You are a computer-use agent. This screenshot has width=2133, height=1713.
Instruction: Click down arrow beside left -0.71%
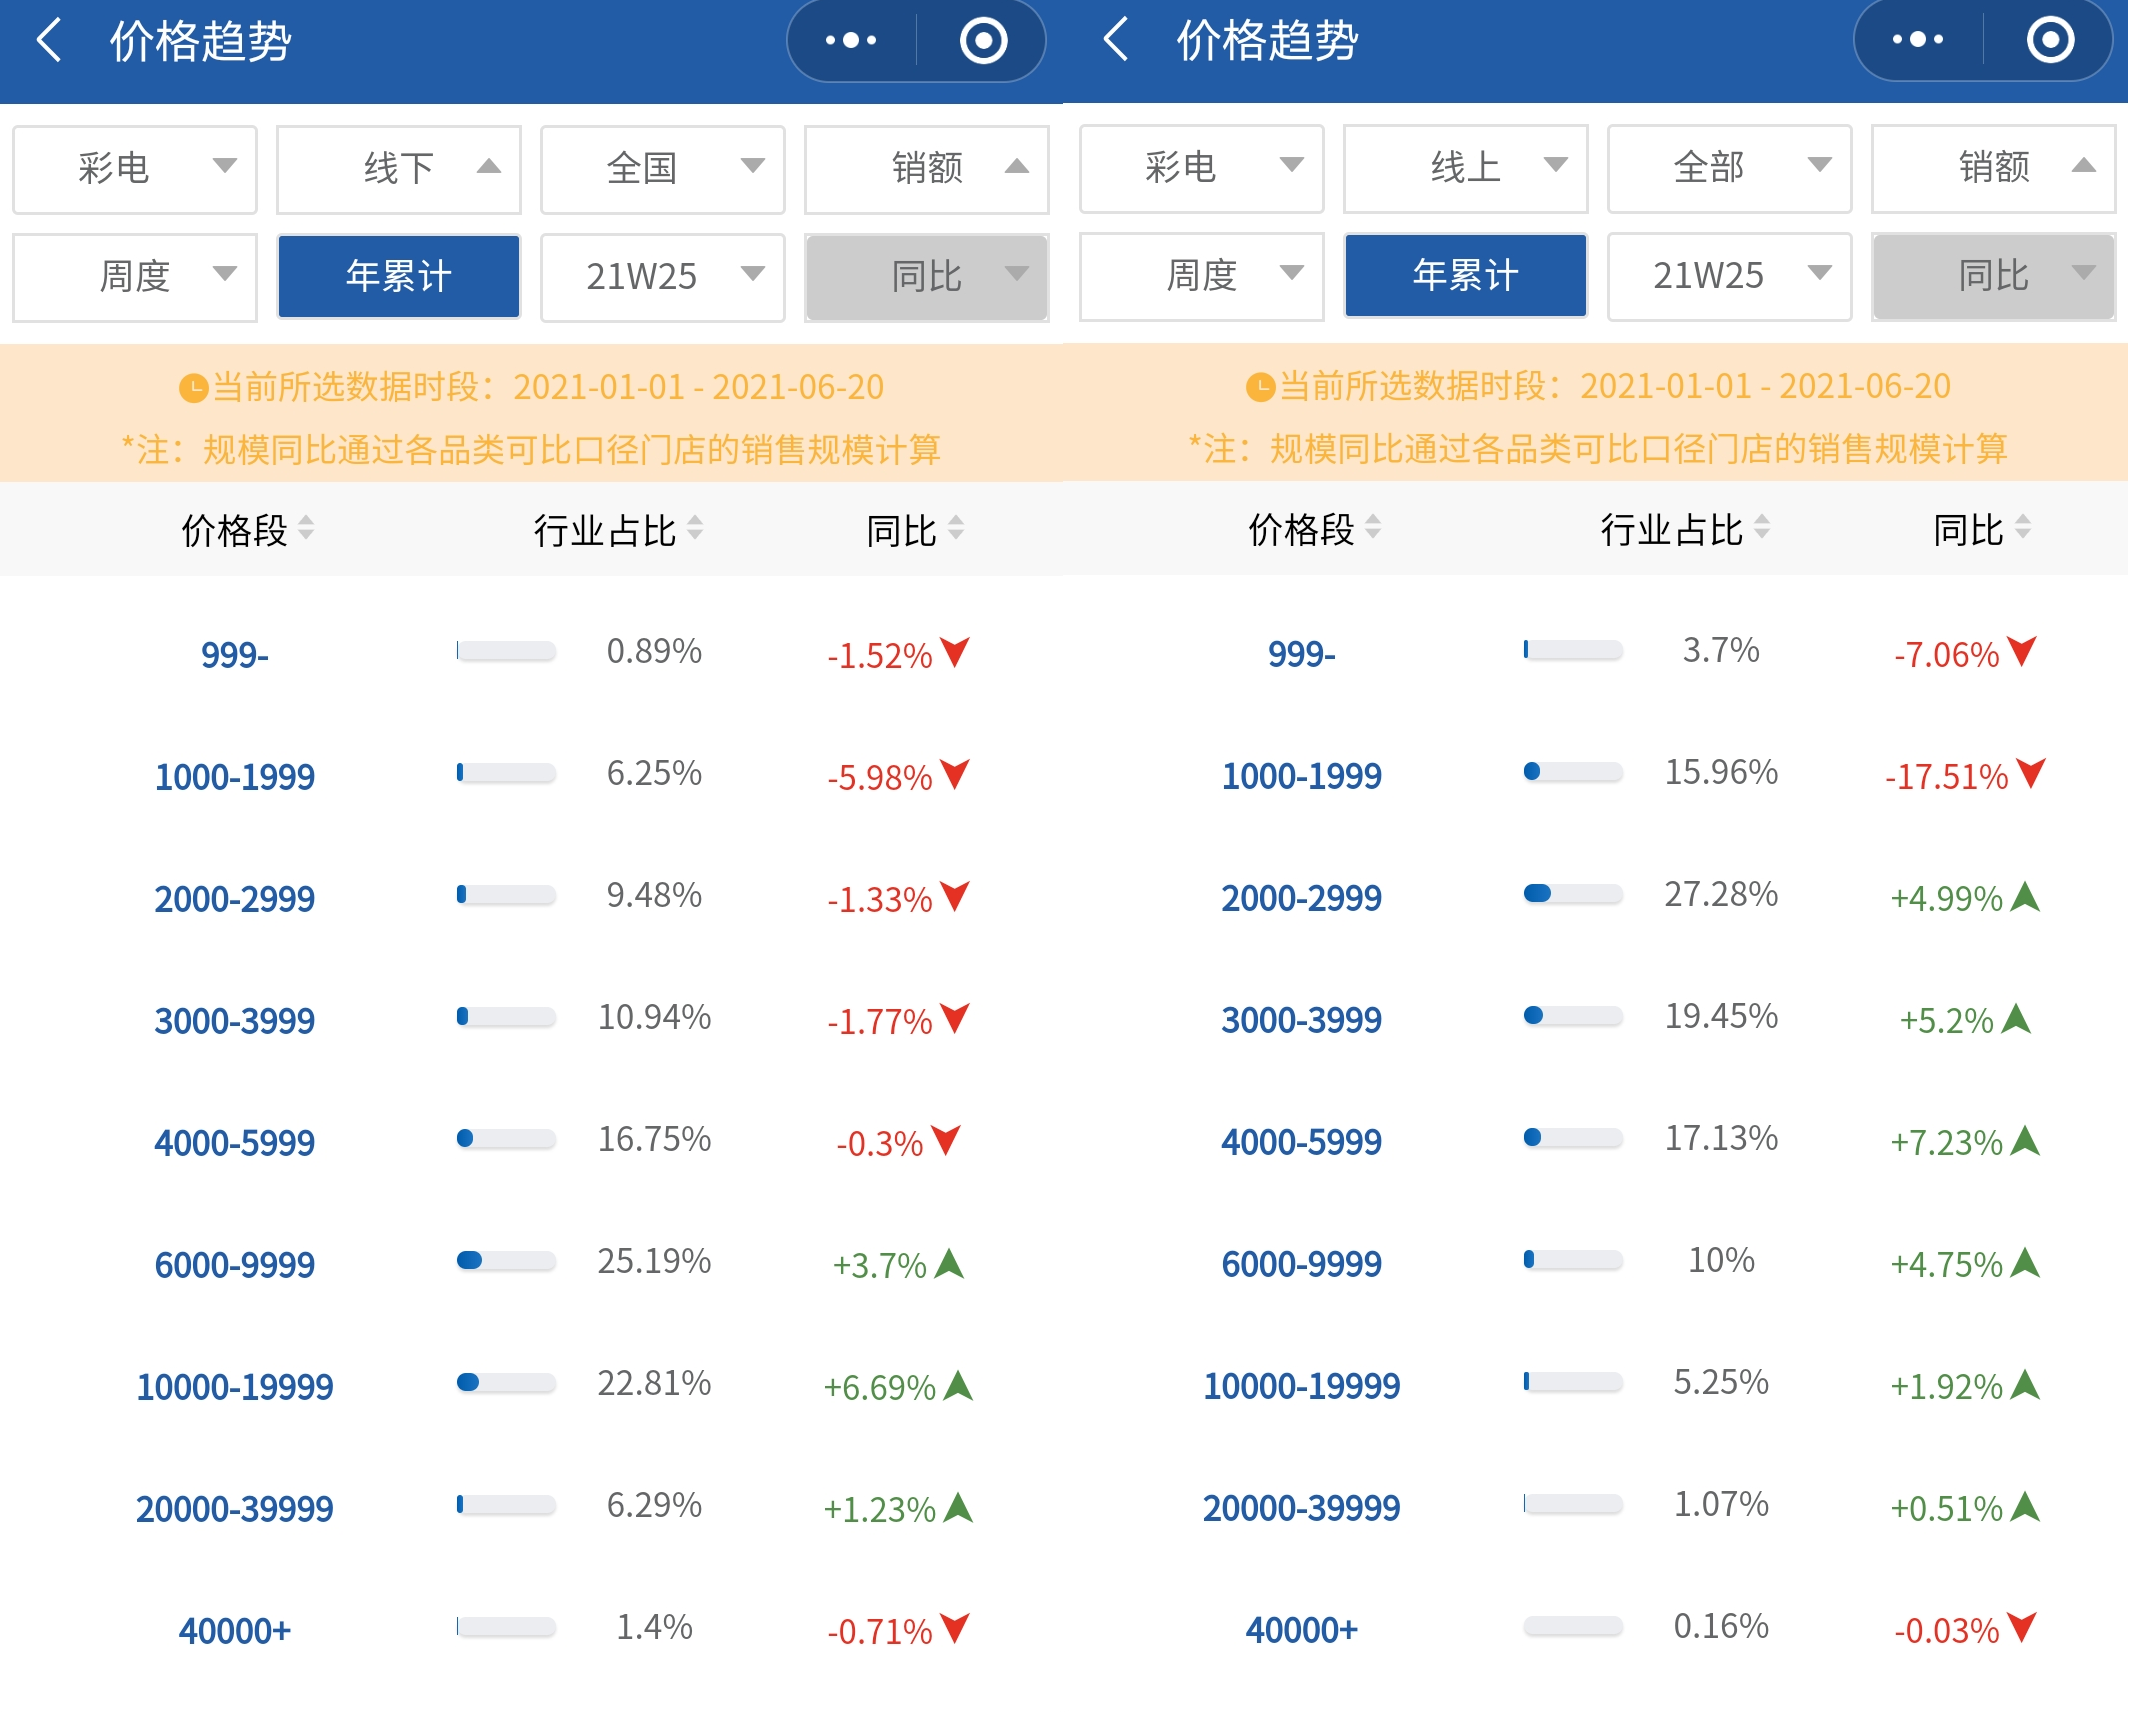tap(955, 1628)
